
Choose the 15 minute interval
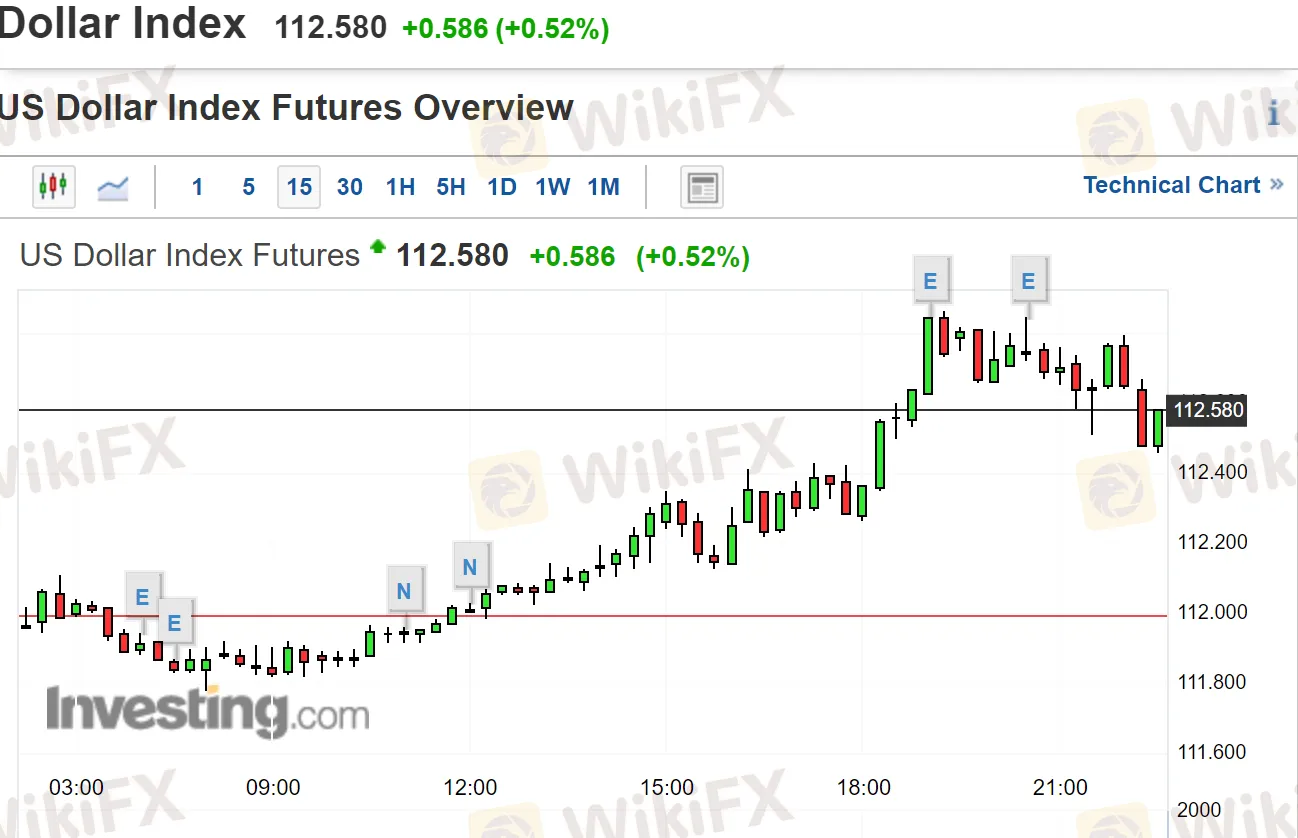[299, 187]
